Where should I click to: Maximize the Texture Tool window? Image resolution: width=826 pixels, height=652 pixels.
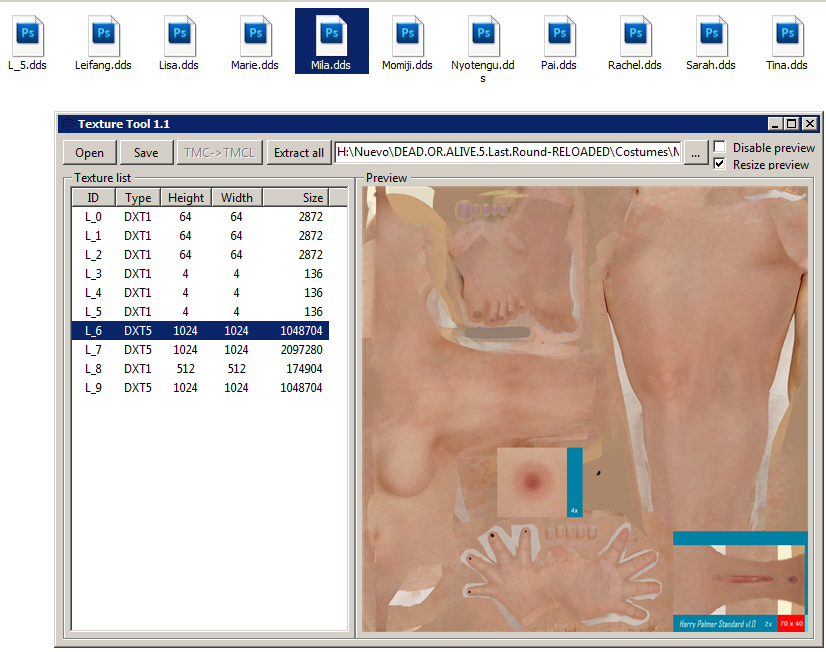tap(791, 124)
